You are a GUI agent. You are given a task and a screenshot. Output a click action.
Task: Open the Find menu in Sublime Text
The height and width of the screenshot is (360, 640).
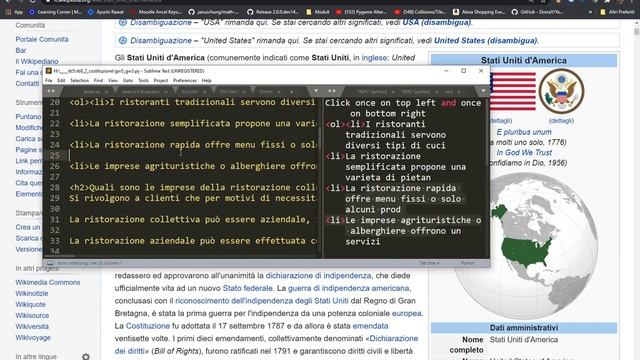coord(98,80)
